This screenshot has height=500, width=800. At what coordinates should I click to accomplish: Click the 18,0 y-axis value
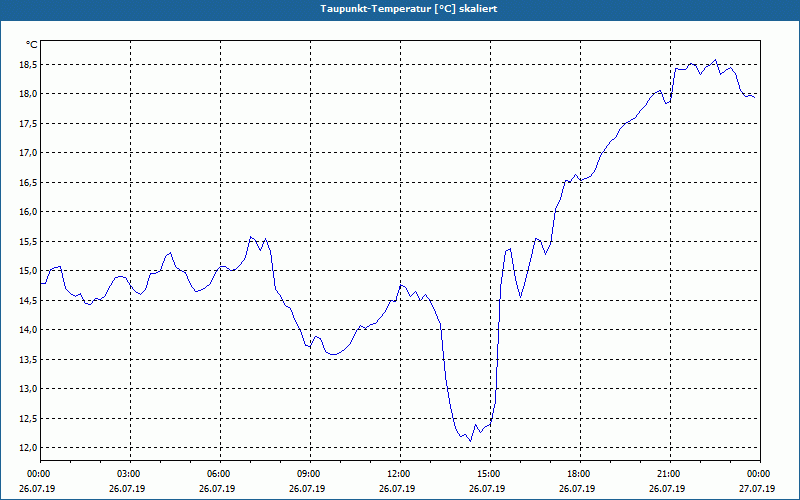[x=29, y=94]
